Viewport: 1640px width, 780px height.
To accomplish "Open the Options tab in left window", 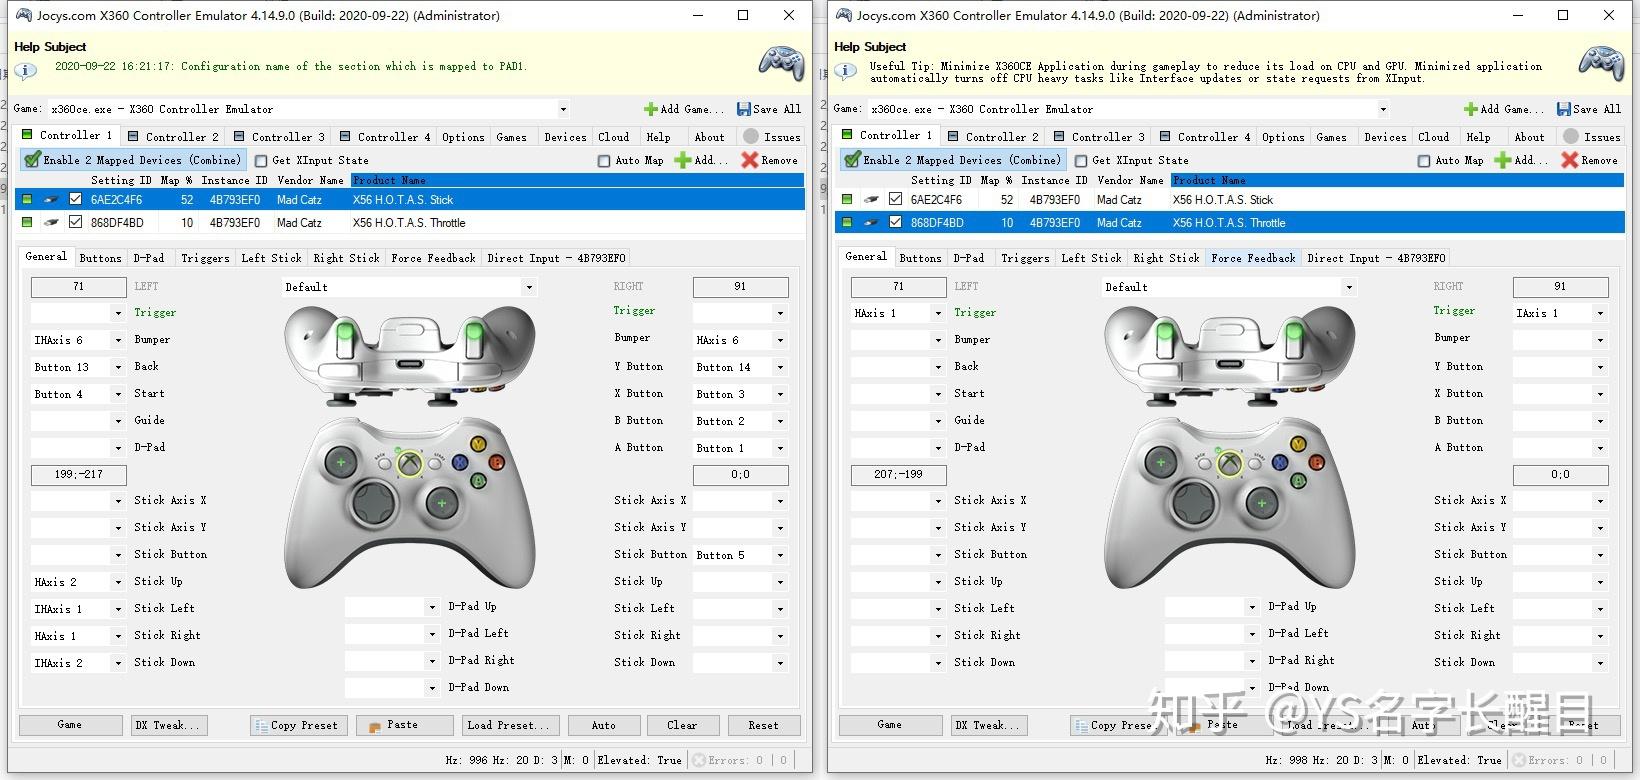I will 463,137.
